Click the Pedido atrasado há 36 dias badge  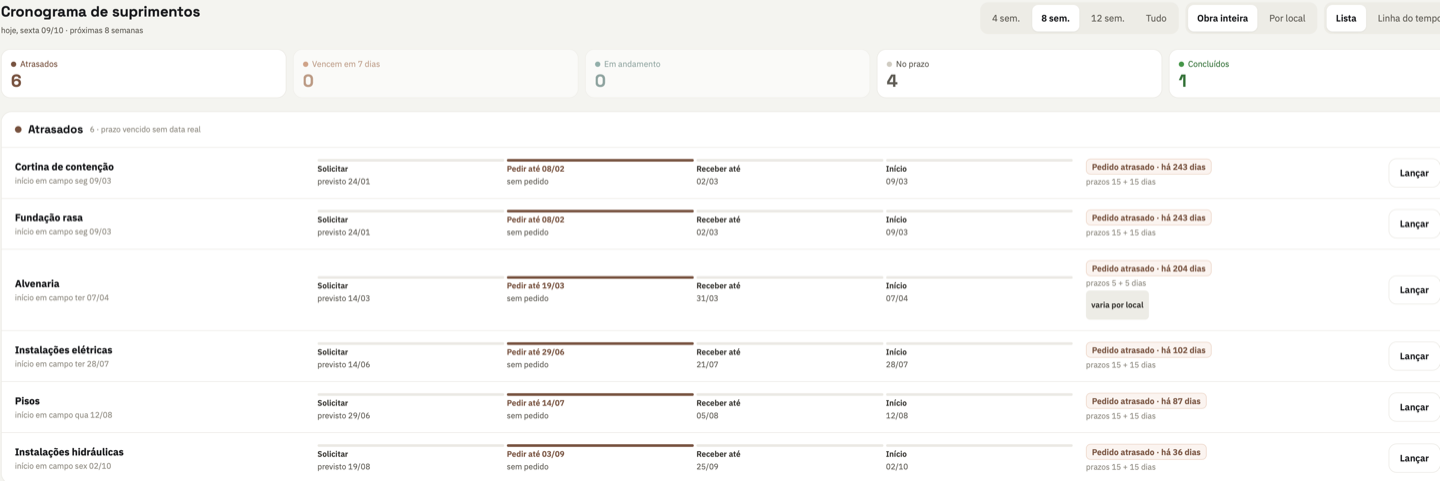(x=1146, y=452)
